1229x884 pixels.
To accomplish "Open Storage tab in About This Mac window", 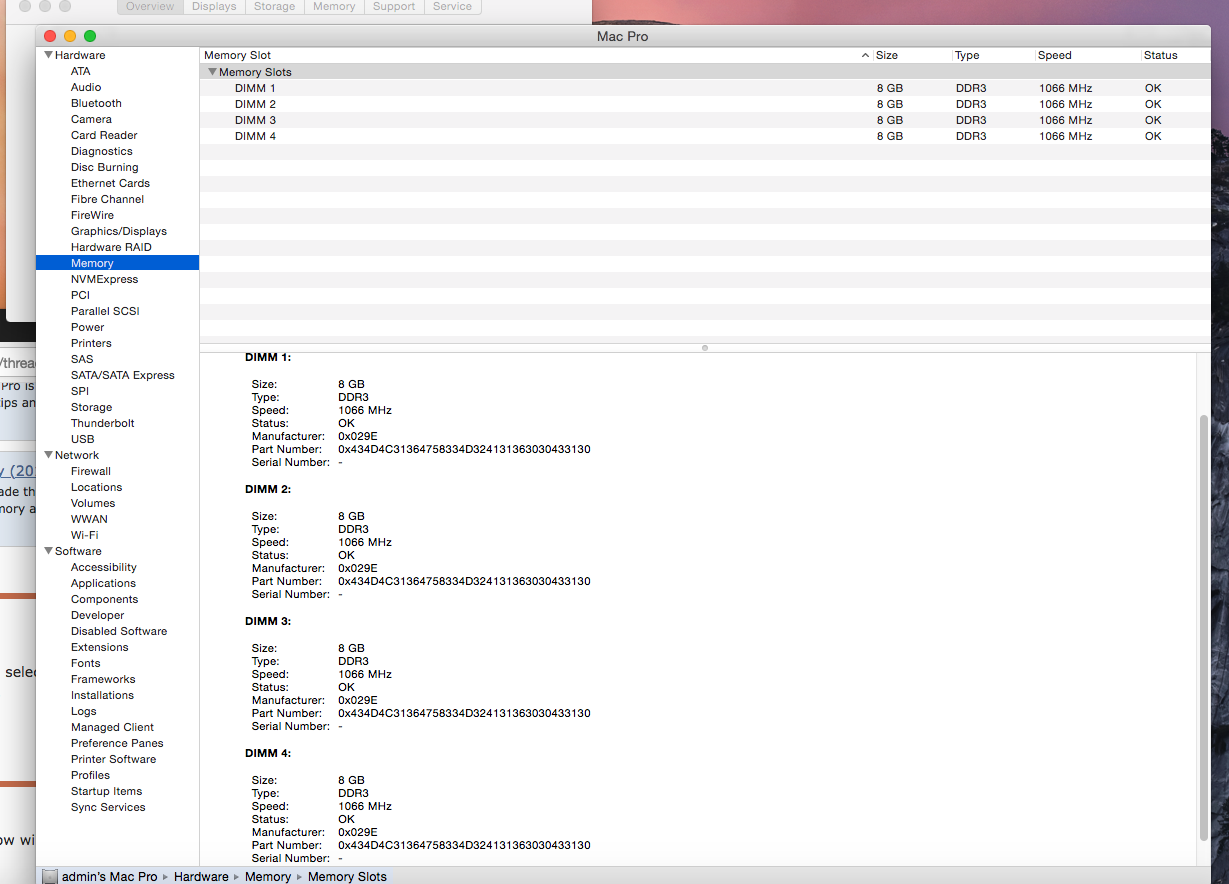I will pos(274,6).
